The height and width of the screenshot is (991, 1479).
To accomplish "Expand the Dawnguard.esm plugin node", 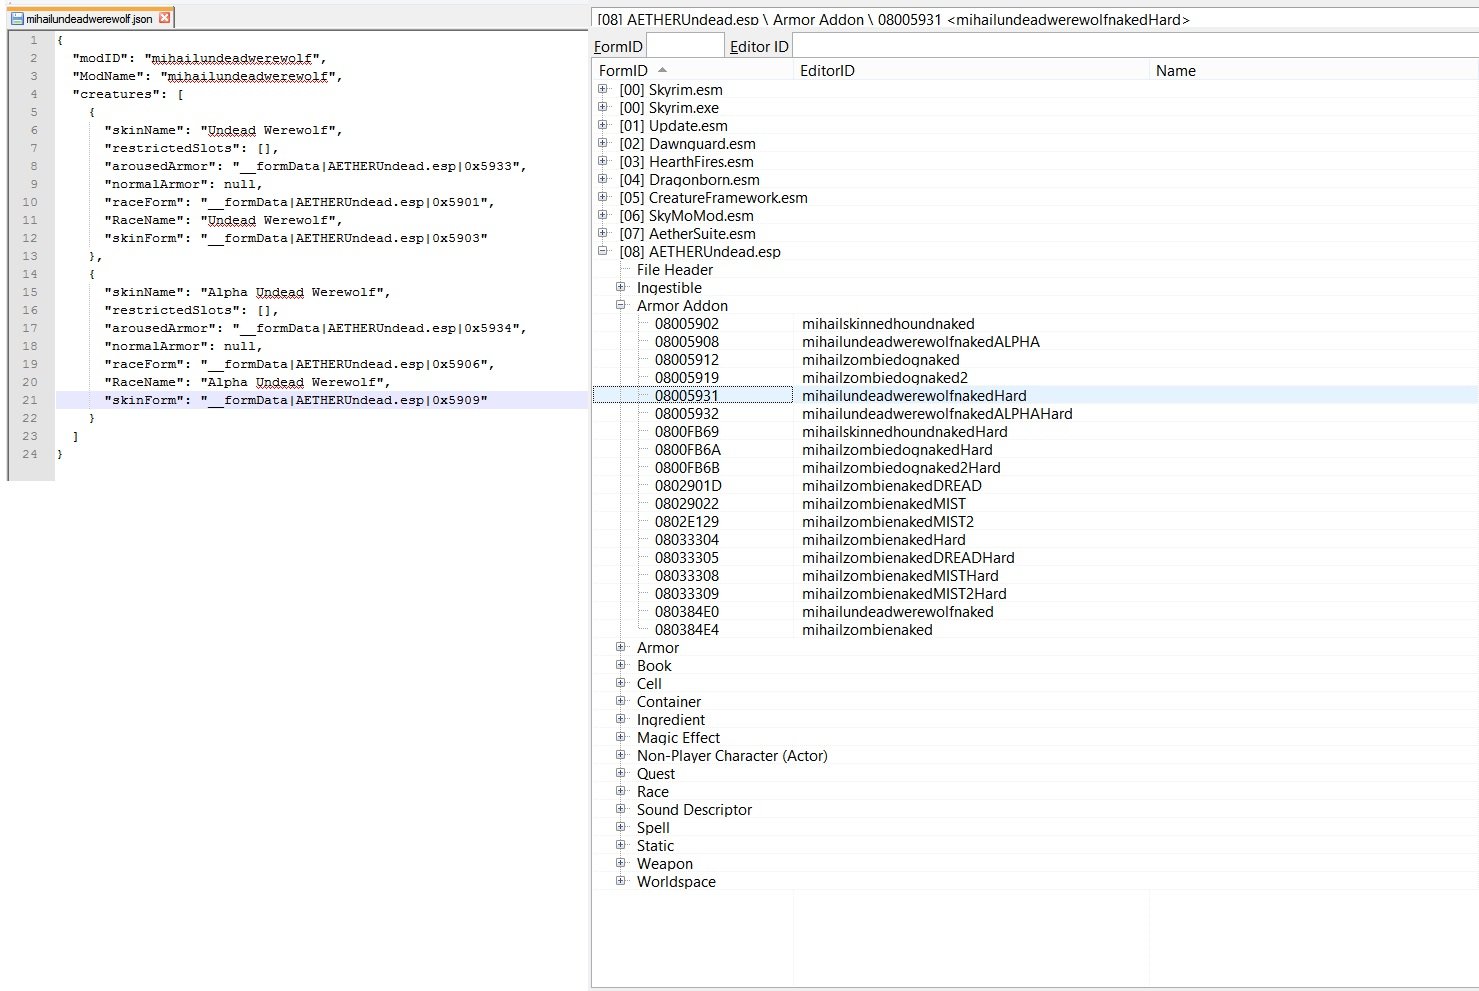I will (603, 144).
